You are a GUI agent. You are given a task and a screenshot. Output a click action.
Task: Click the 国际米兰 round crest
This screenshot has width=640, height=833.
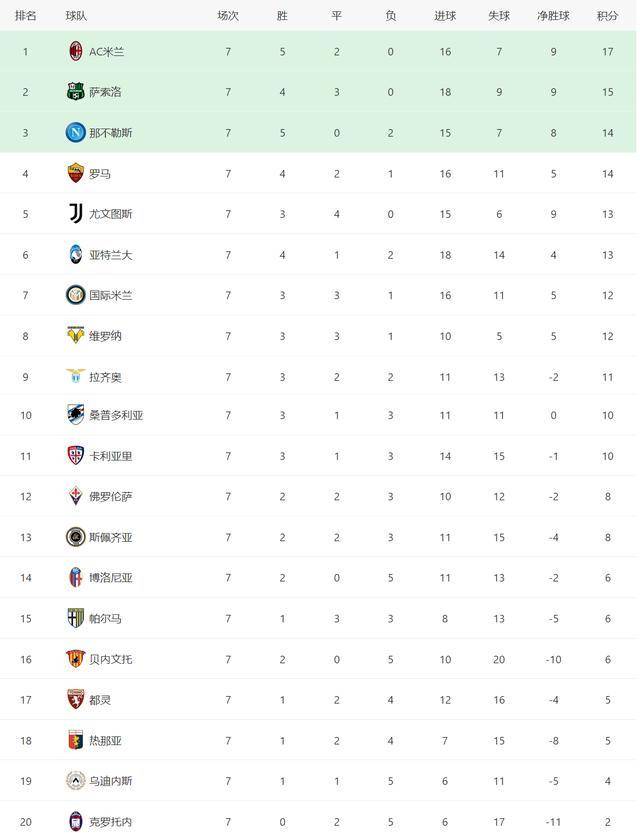coord(75,295)
